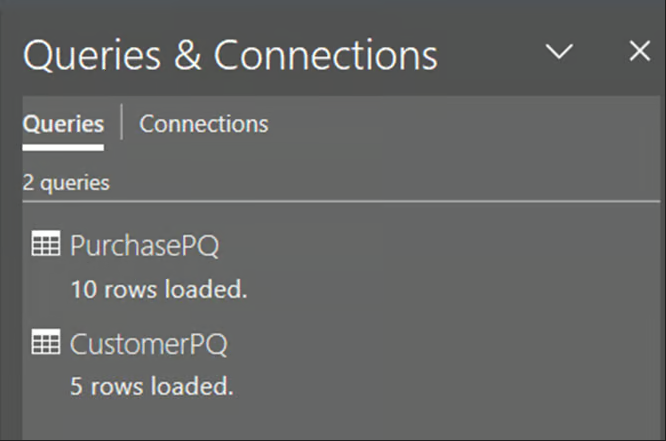Screen dimensions: 666x441
Task: Click the underline beneath the Queries tab
Action: click(63, 146)
